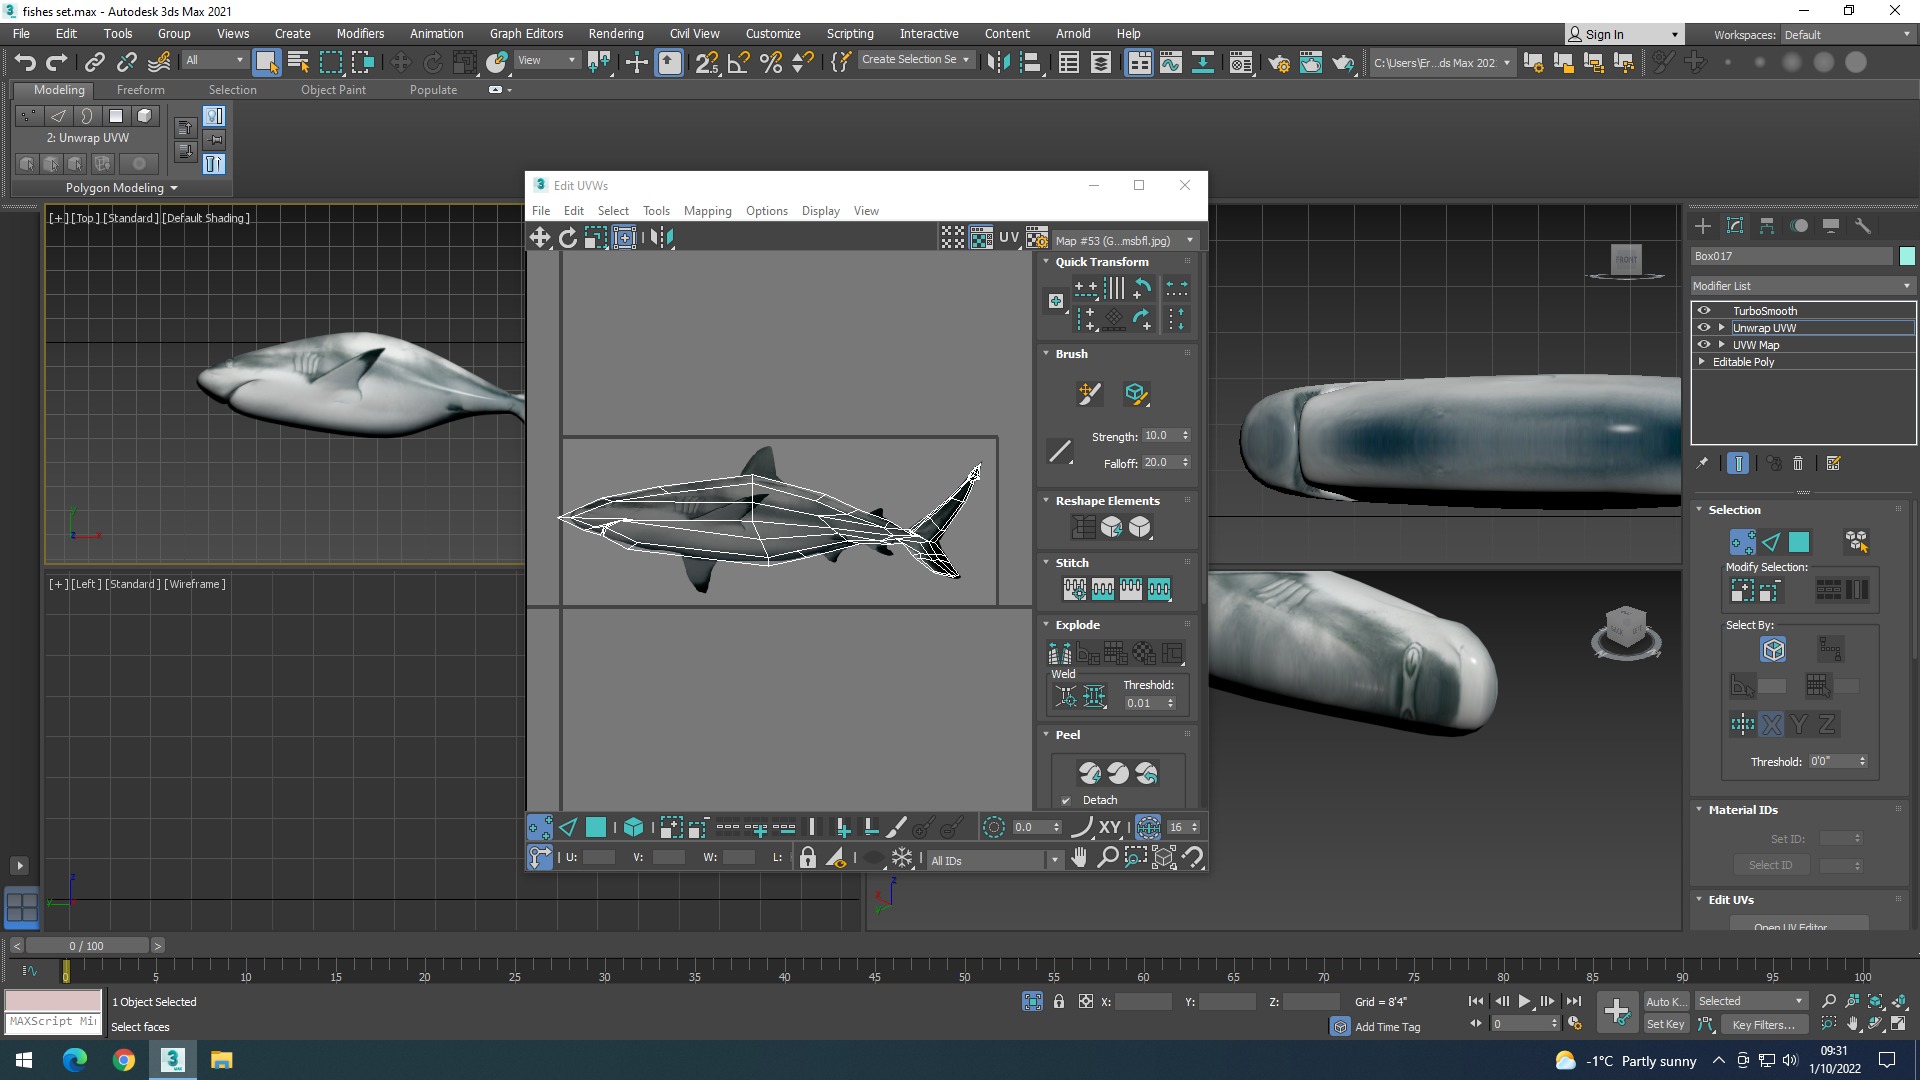
Task: Click the Box017 object color swatch
Action: coord(1907,256)
